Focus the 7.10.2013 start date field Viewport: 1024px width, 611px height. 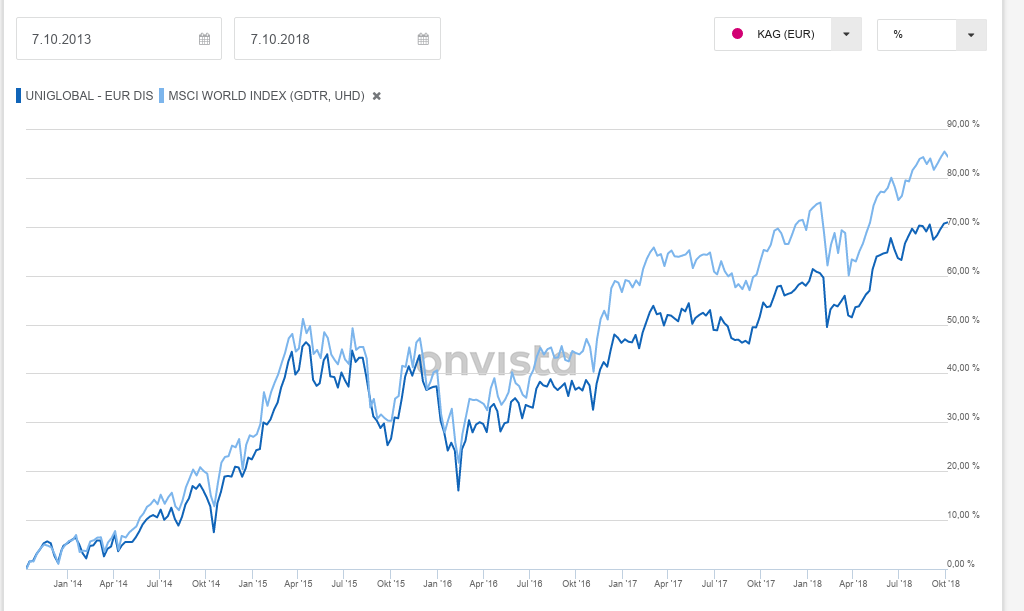[x=105, y=39]
